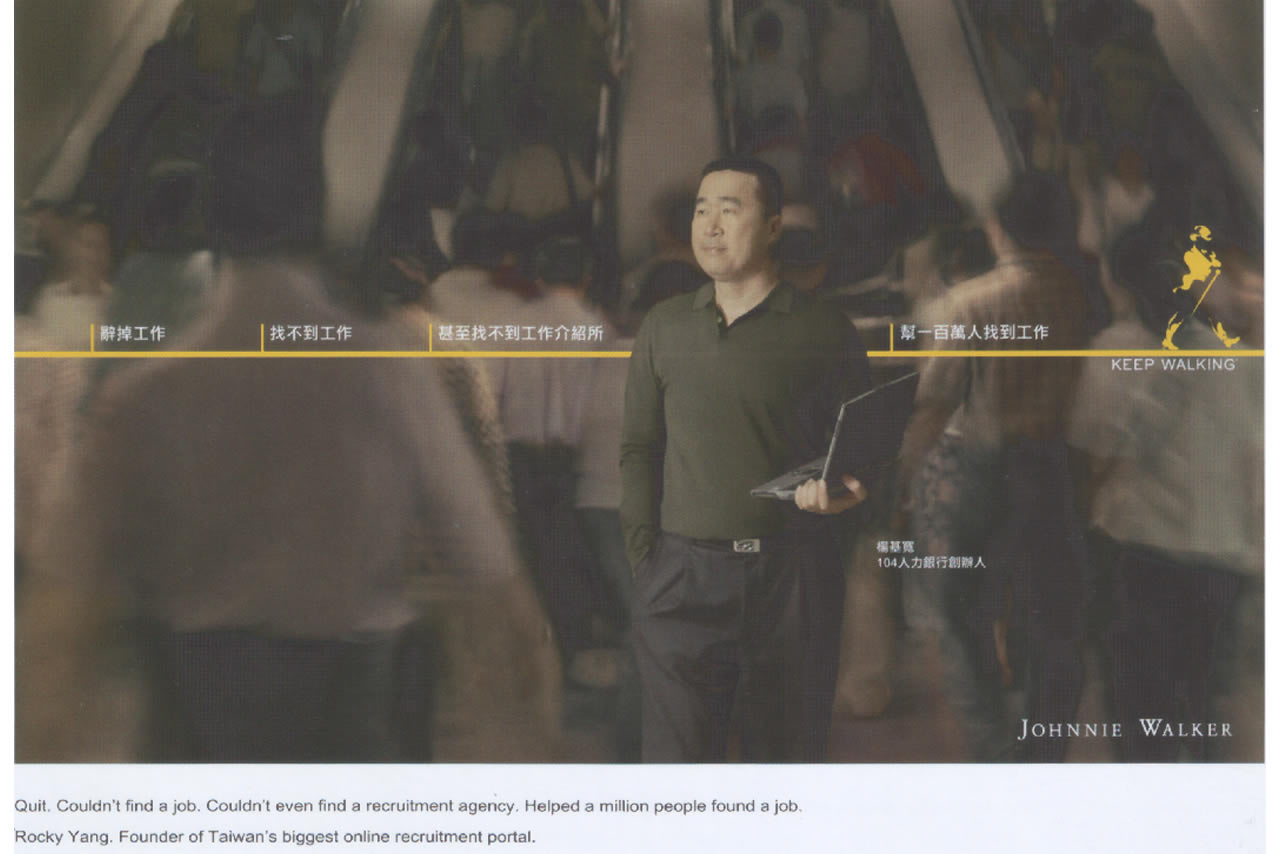This screenshot has width=1280, height=854.
Task: Select the 甚至找不到工作介紹所 timeline label
Action: coord(521,334)
